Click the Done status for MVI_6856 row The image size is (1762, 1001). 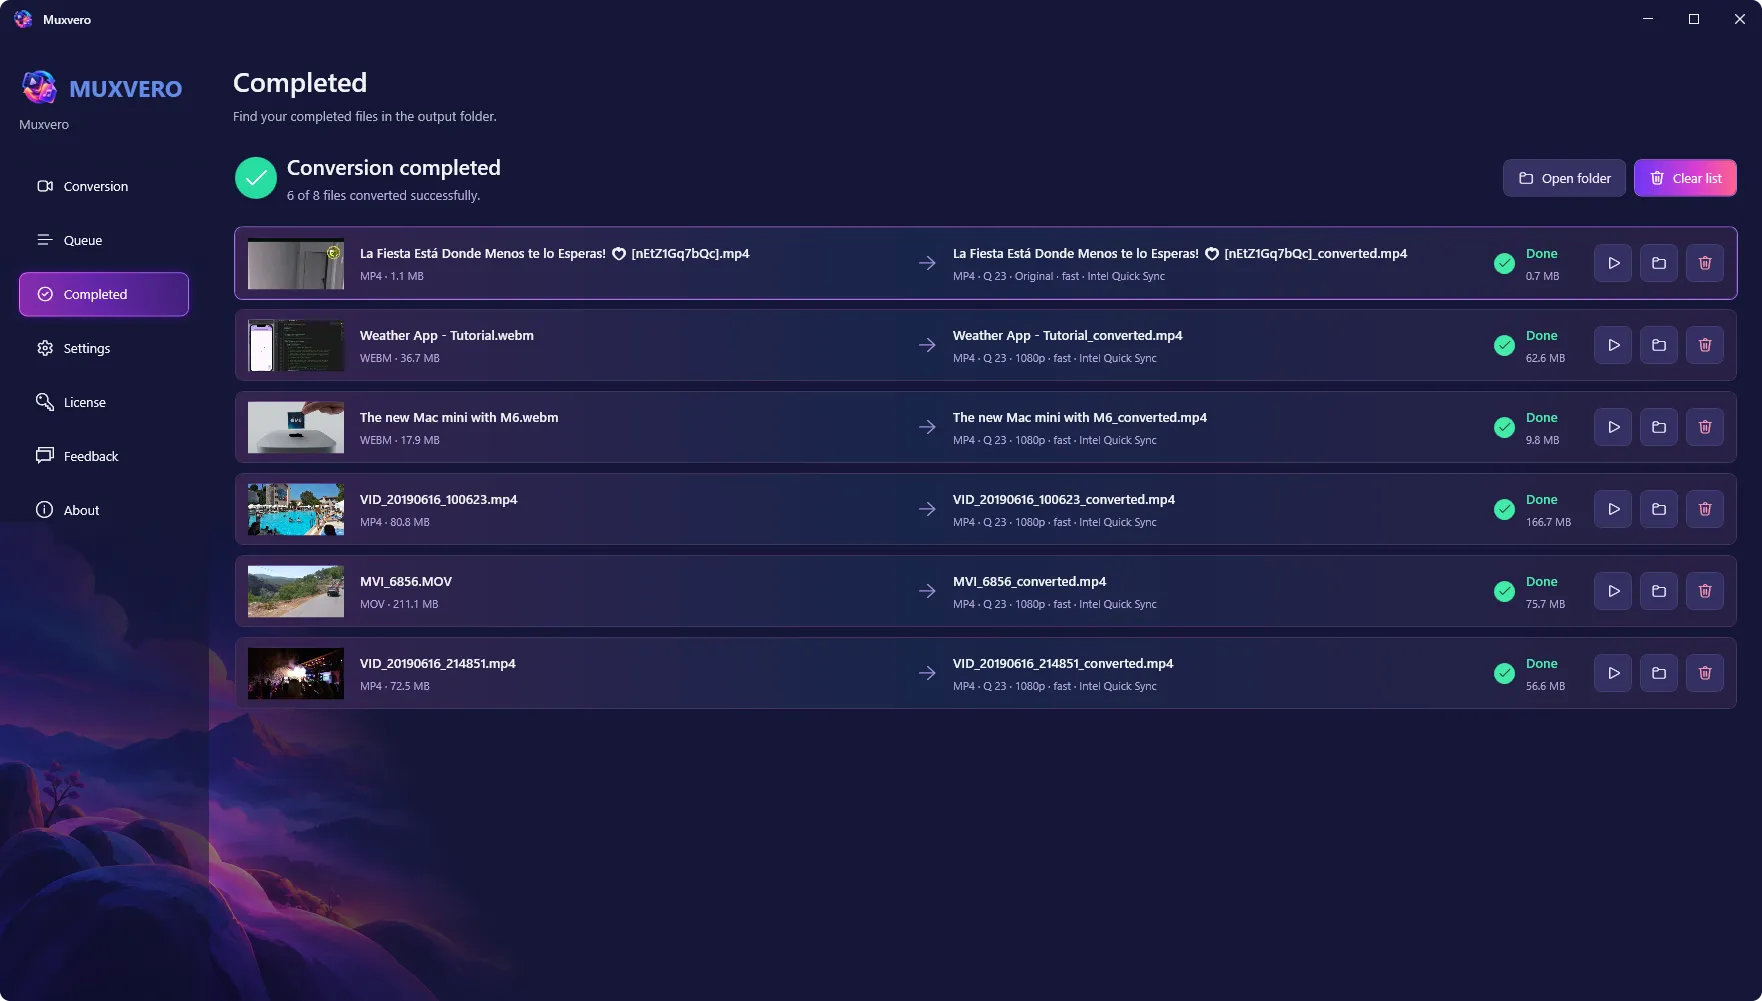click(1541, 582)
